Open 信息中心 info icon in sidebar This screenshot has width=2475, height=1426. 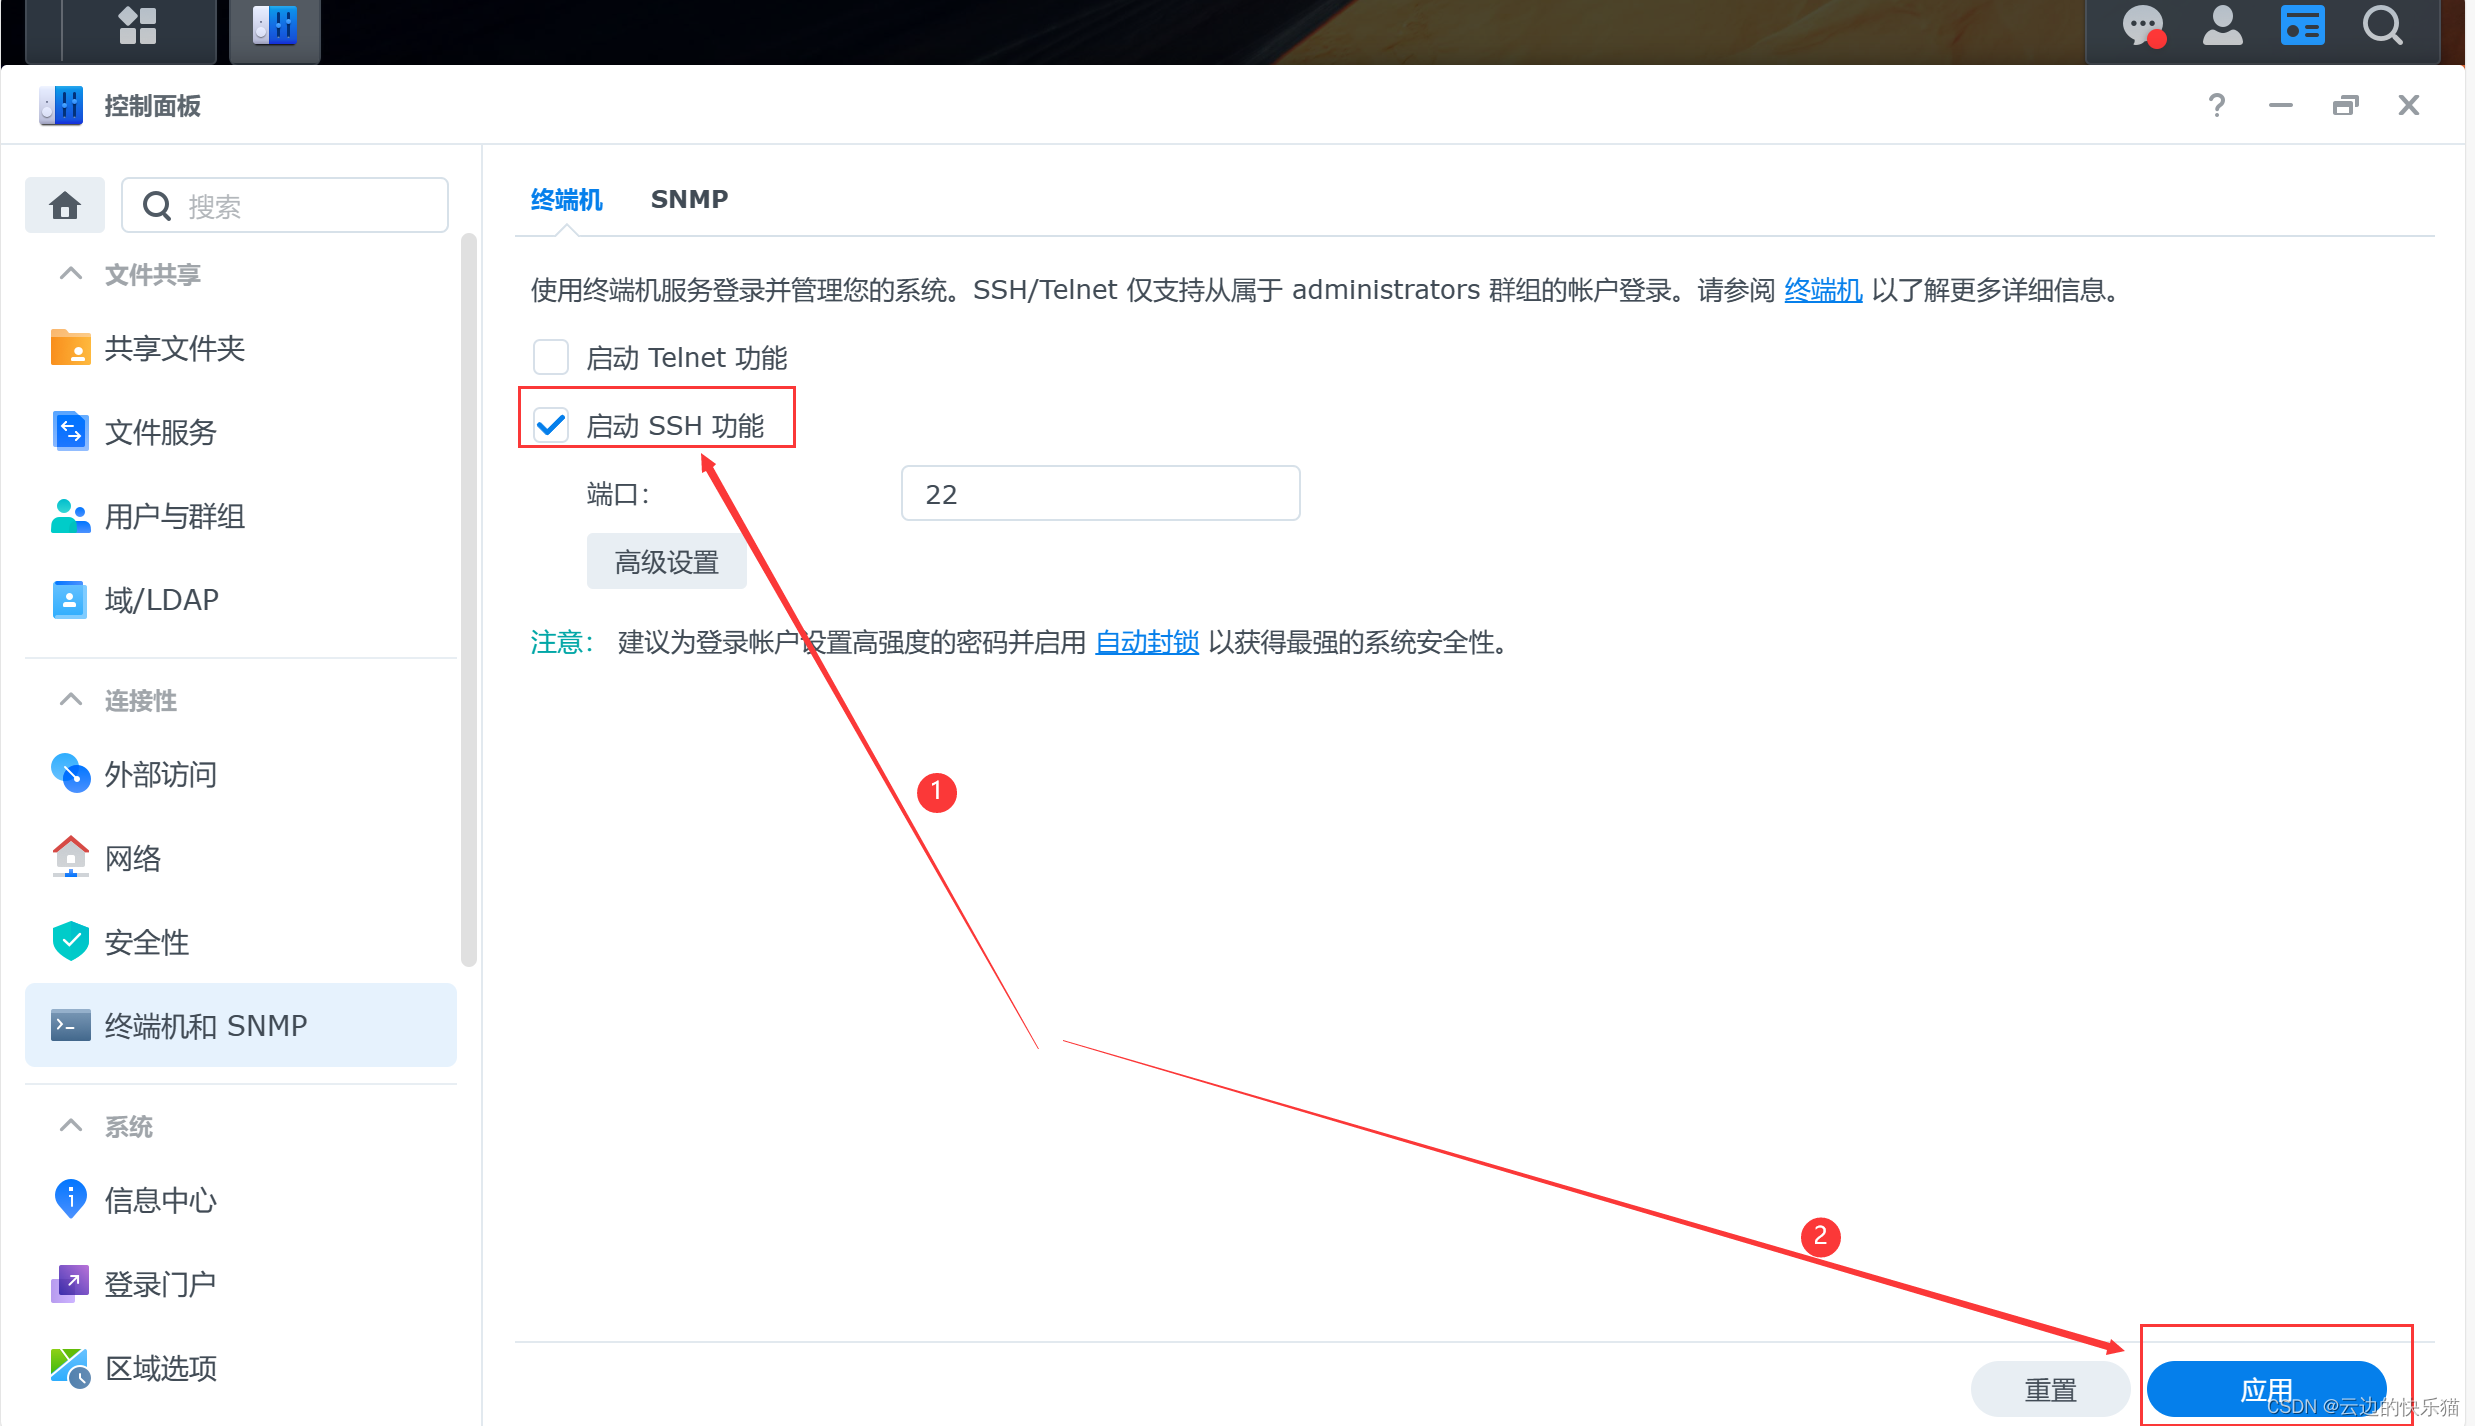tap(70, 1199)
